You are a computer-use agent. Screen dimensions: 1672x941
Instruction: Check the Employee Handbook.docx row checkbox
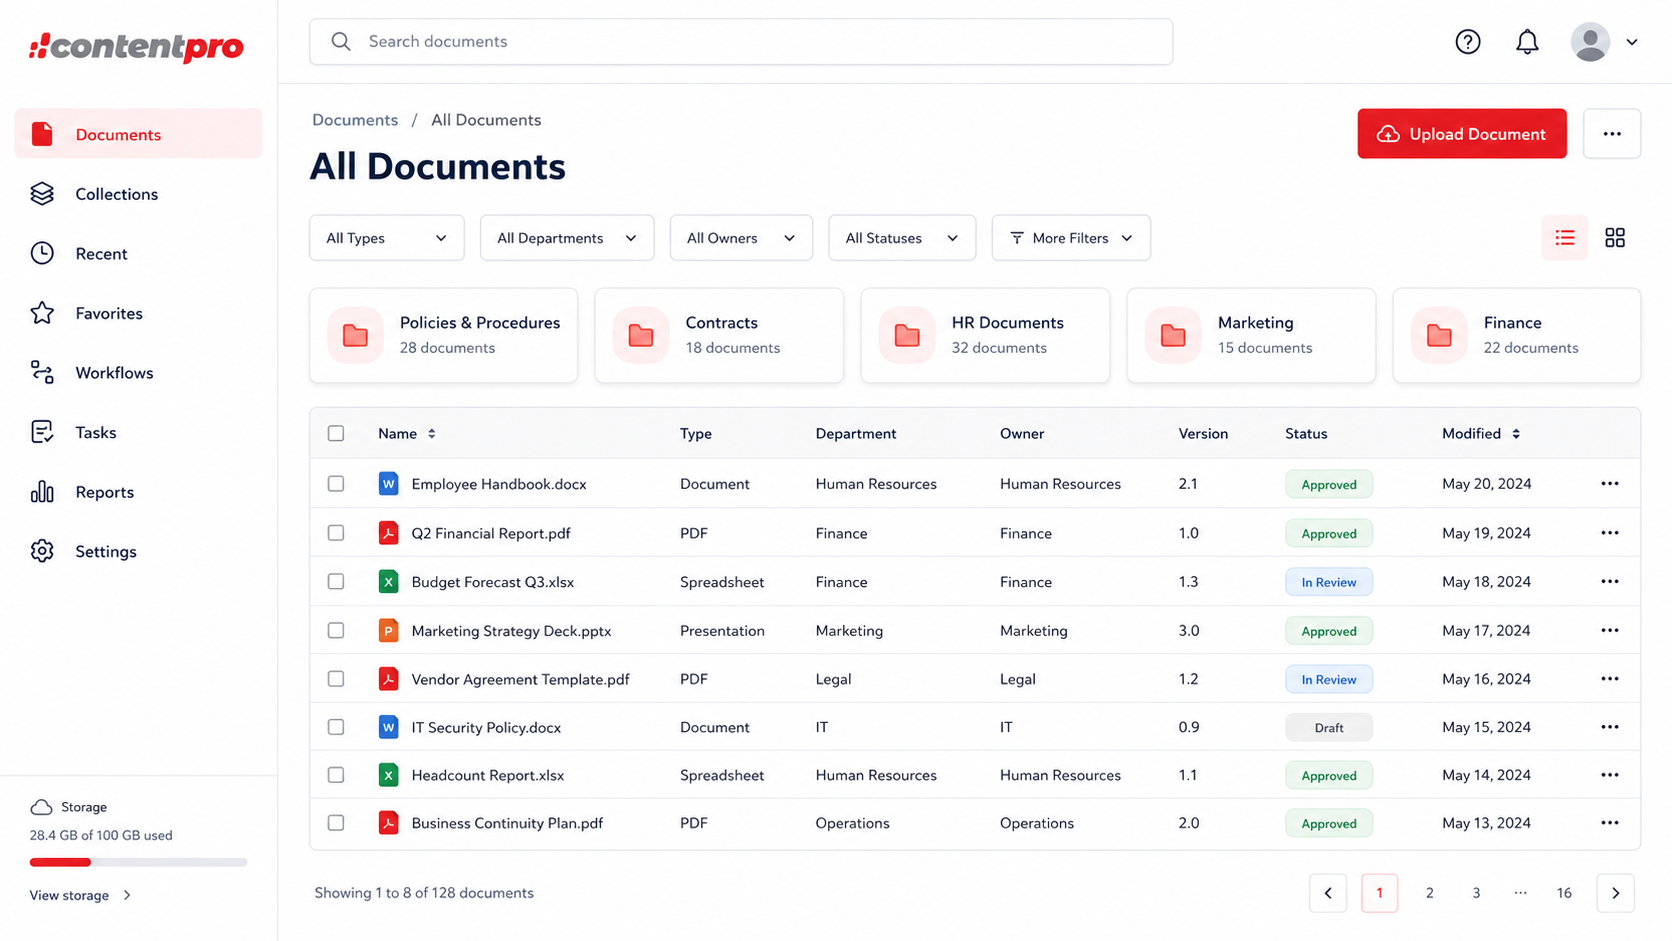click(336, 484)
